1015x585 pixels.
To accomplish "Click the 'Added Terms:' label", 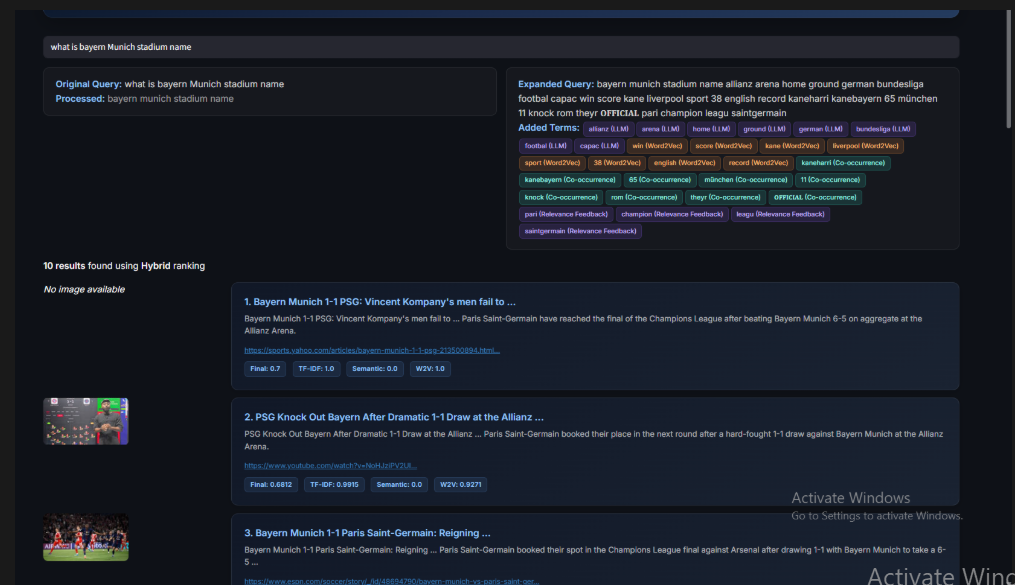I will click(548, 128).
